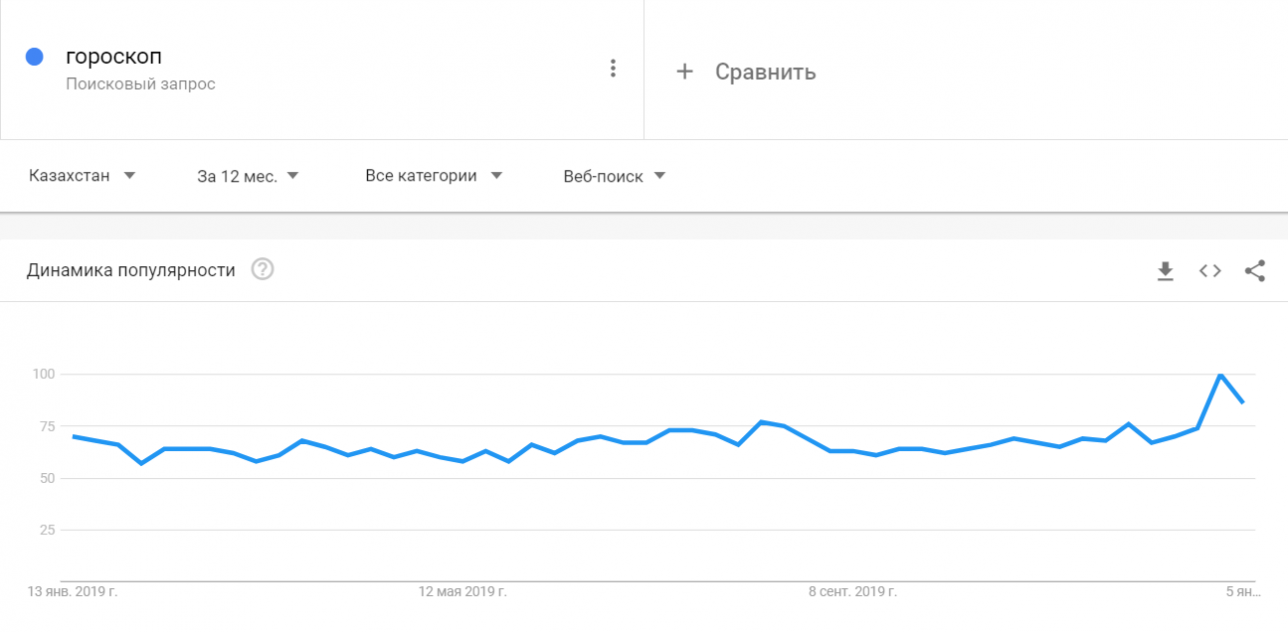Open the Все категории dropdown
1288x632 pixels.
click(x=432, y=175)
